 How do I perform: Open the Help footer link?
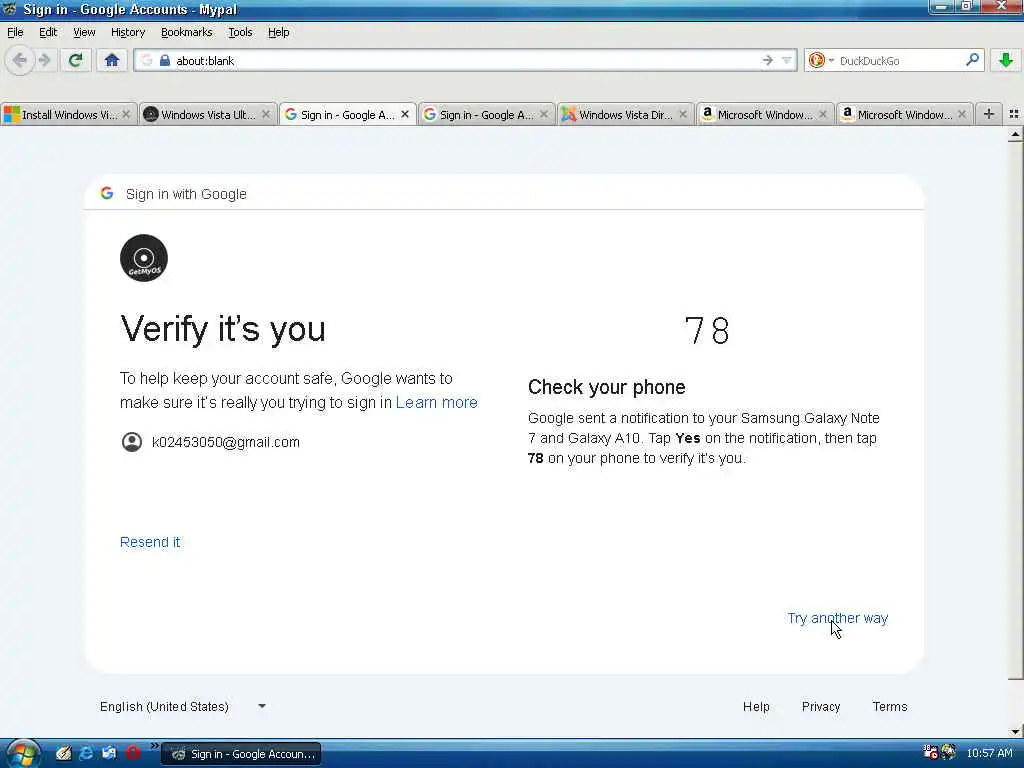pos(756,707)
